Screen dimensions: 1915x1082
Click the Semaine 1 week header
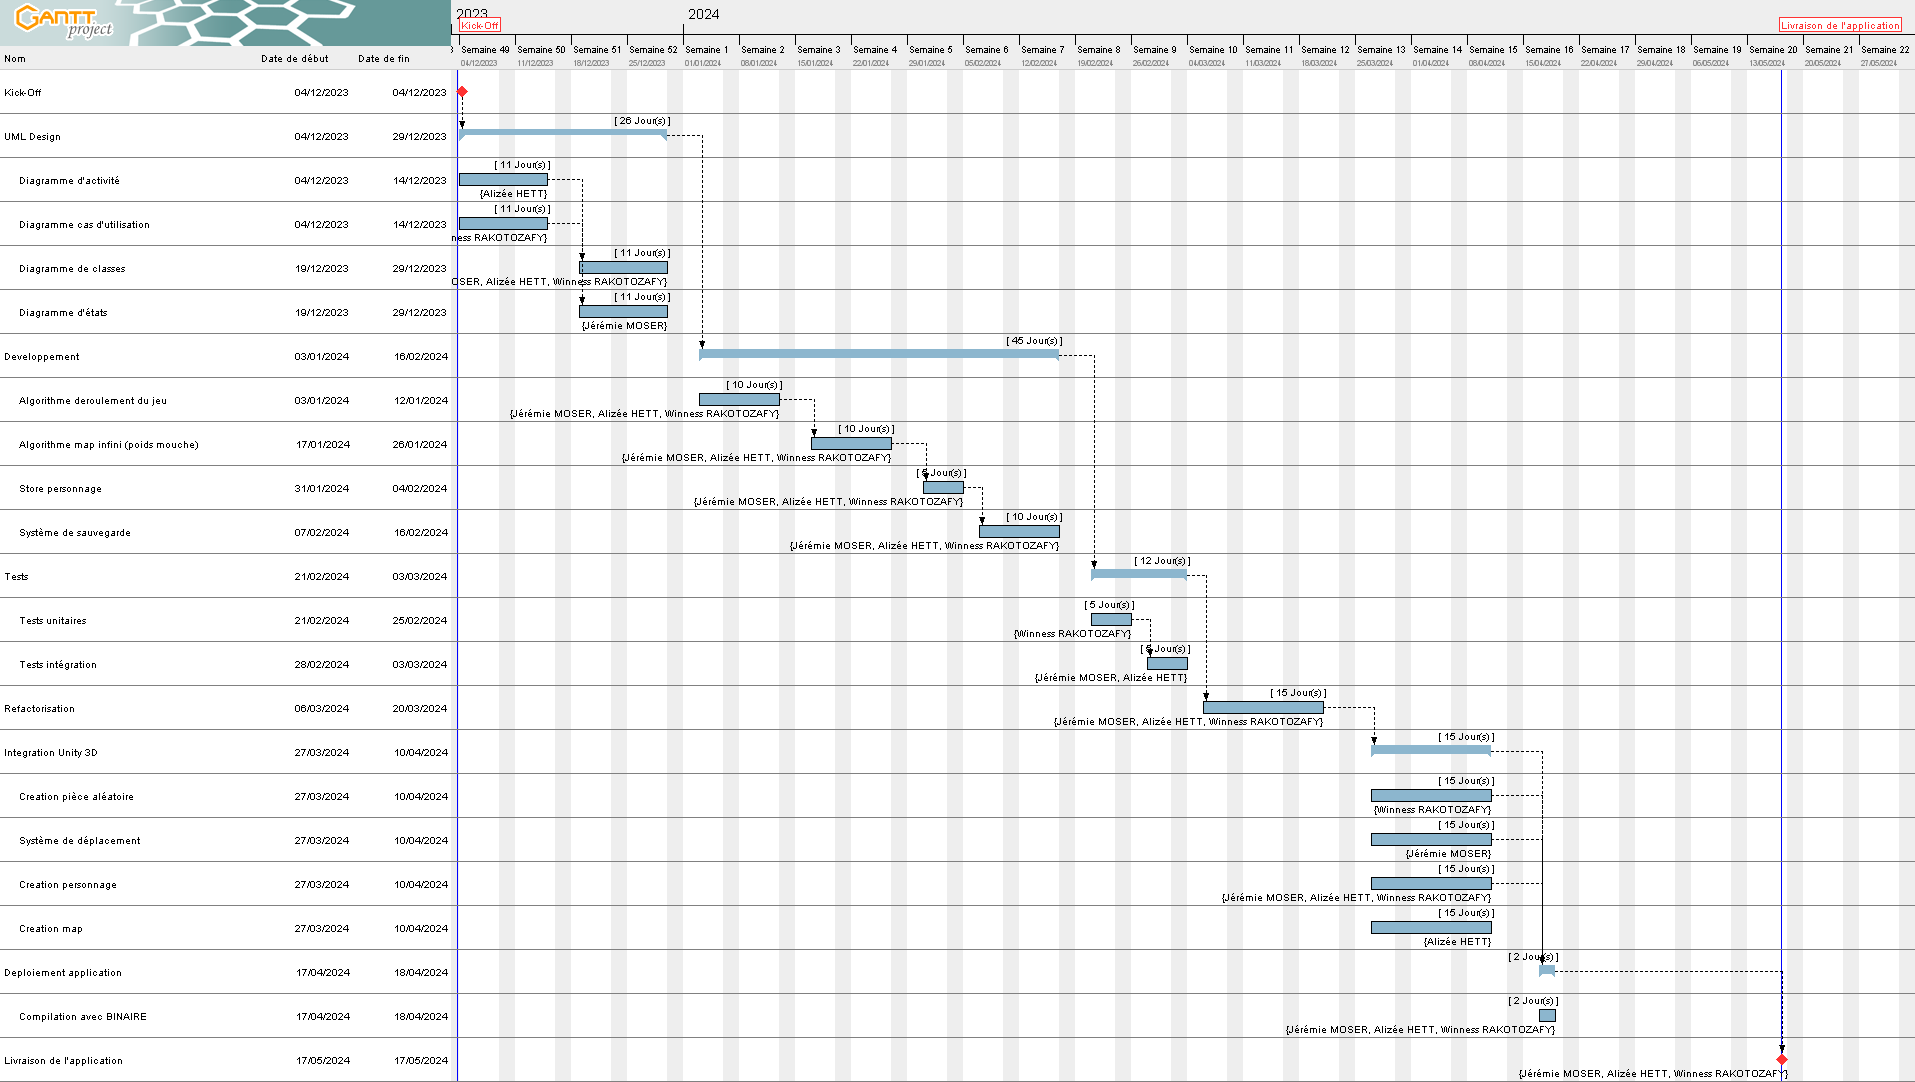coord(706,50)
